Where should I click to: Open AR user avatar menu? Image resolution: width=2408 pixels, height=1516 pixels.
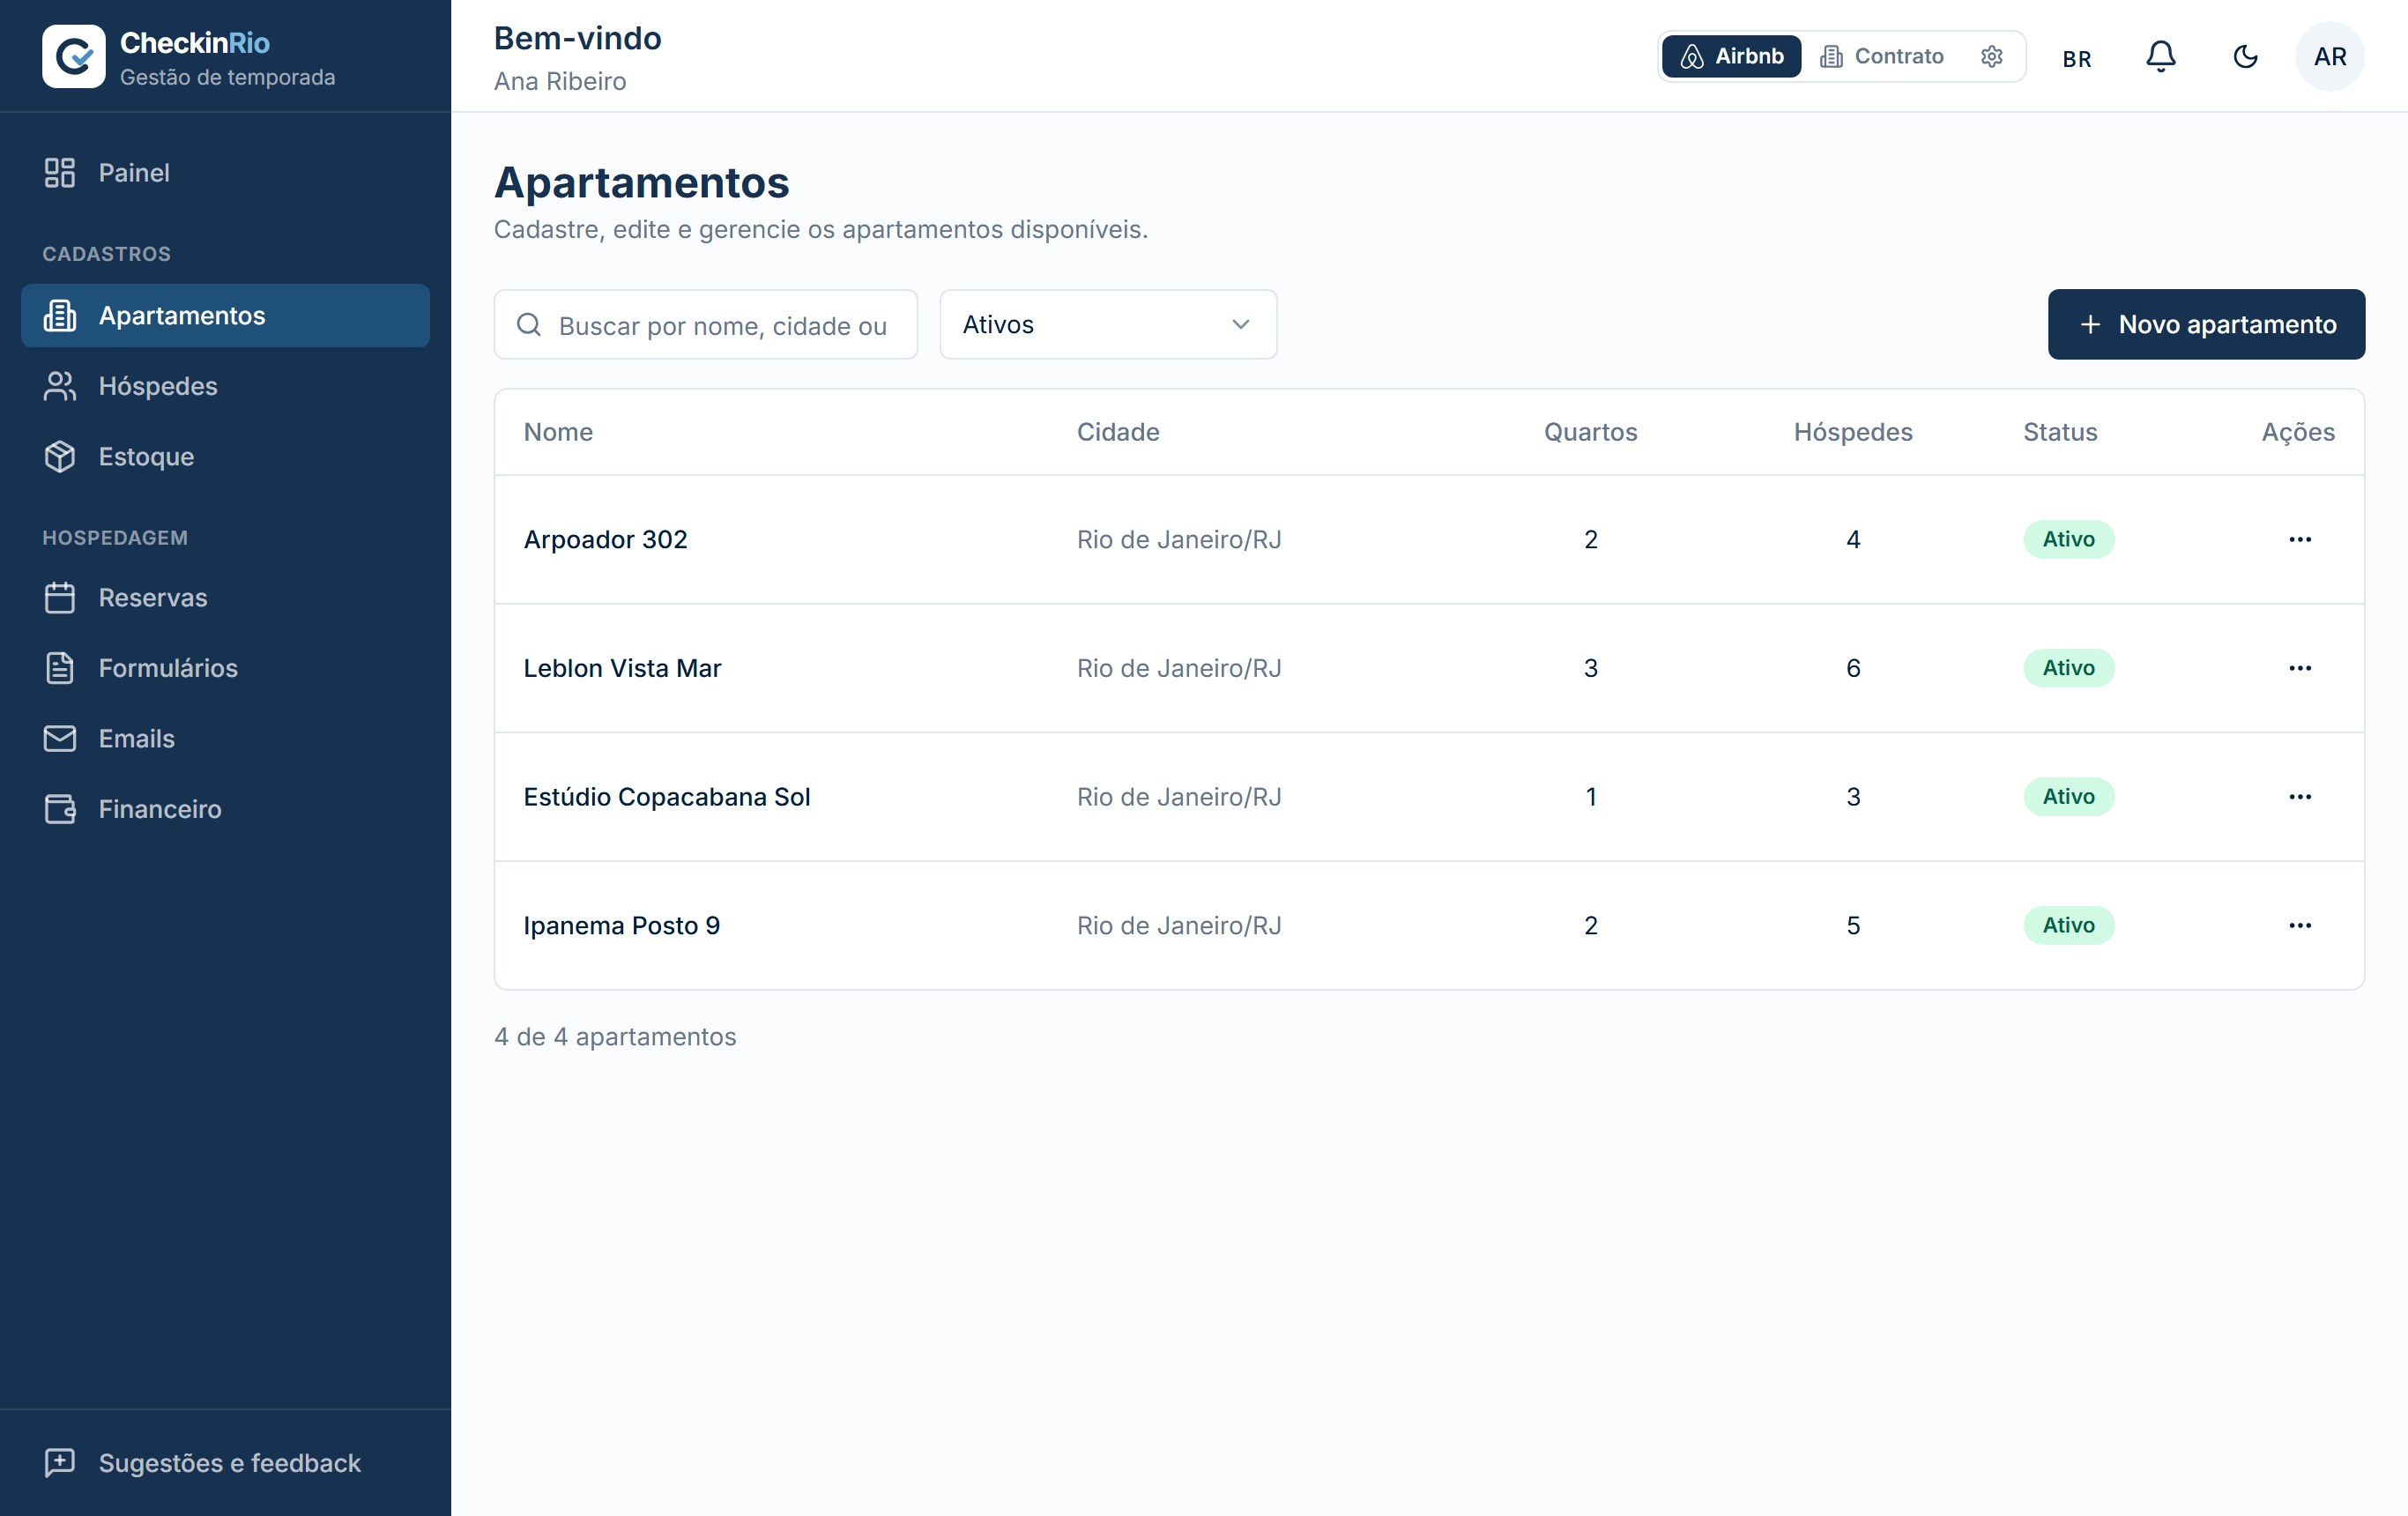click(2330, 56)
